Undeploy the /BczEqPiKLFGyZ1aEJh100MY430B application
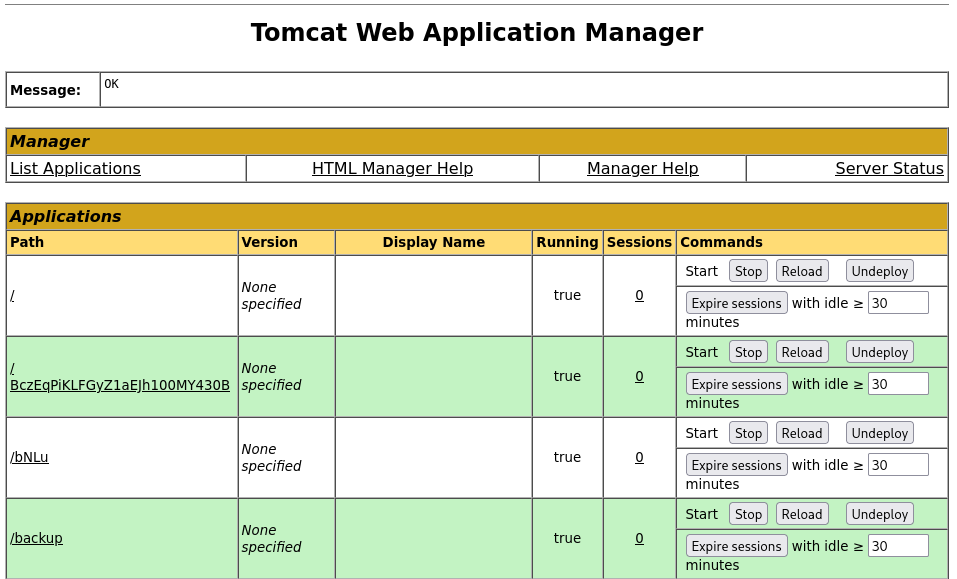The image size is (957, 579). pos(879,351)
